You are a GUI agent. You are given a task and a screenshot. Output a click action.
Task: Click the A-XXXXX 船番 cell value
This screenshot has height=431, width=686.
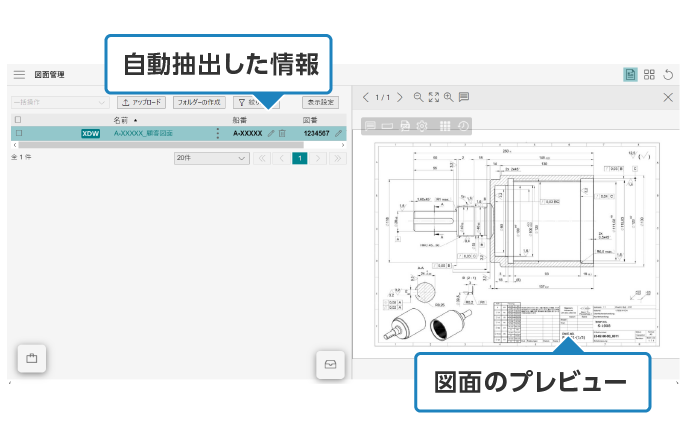coord(248,133)
